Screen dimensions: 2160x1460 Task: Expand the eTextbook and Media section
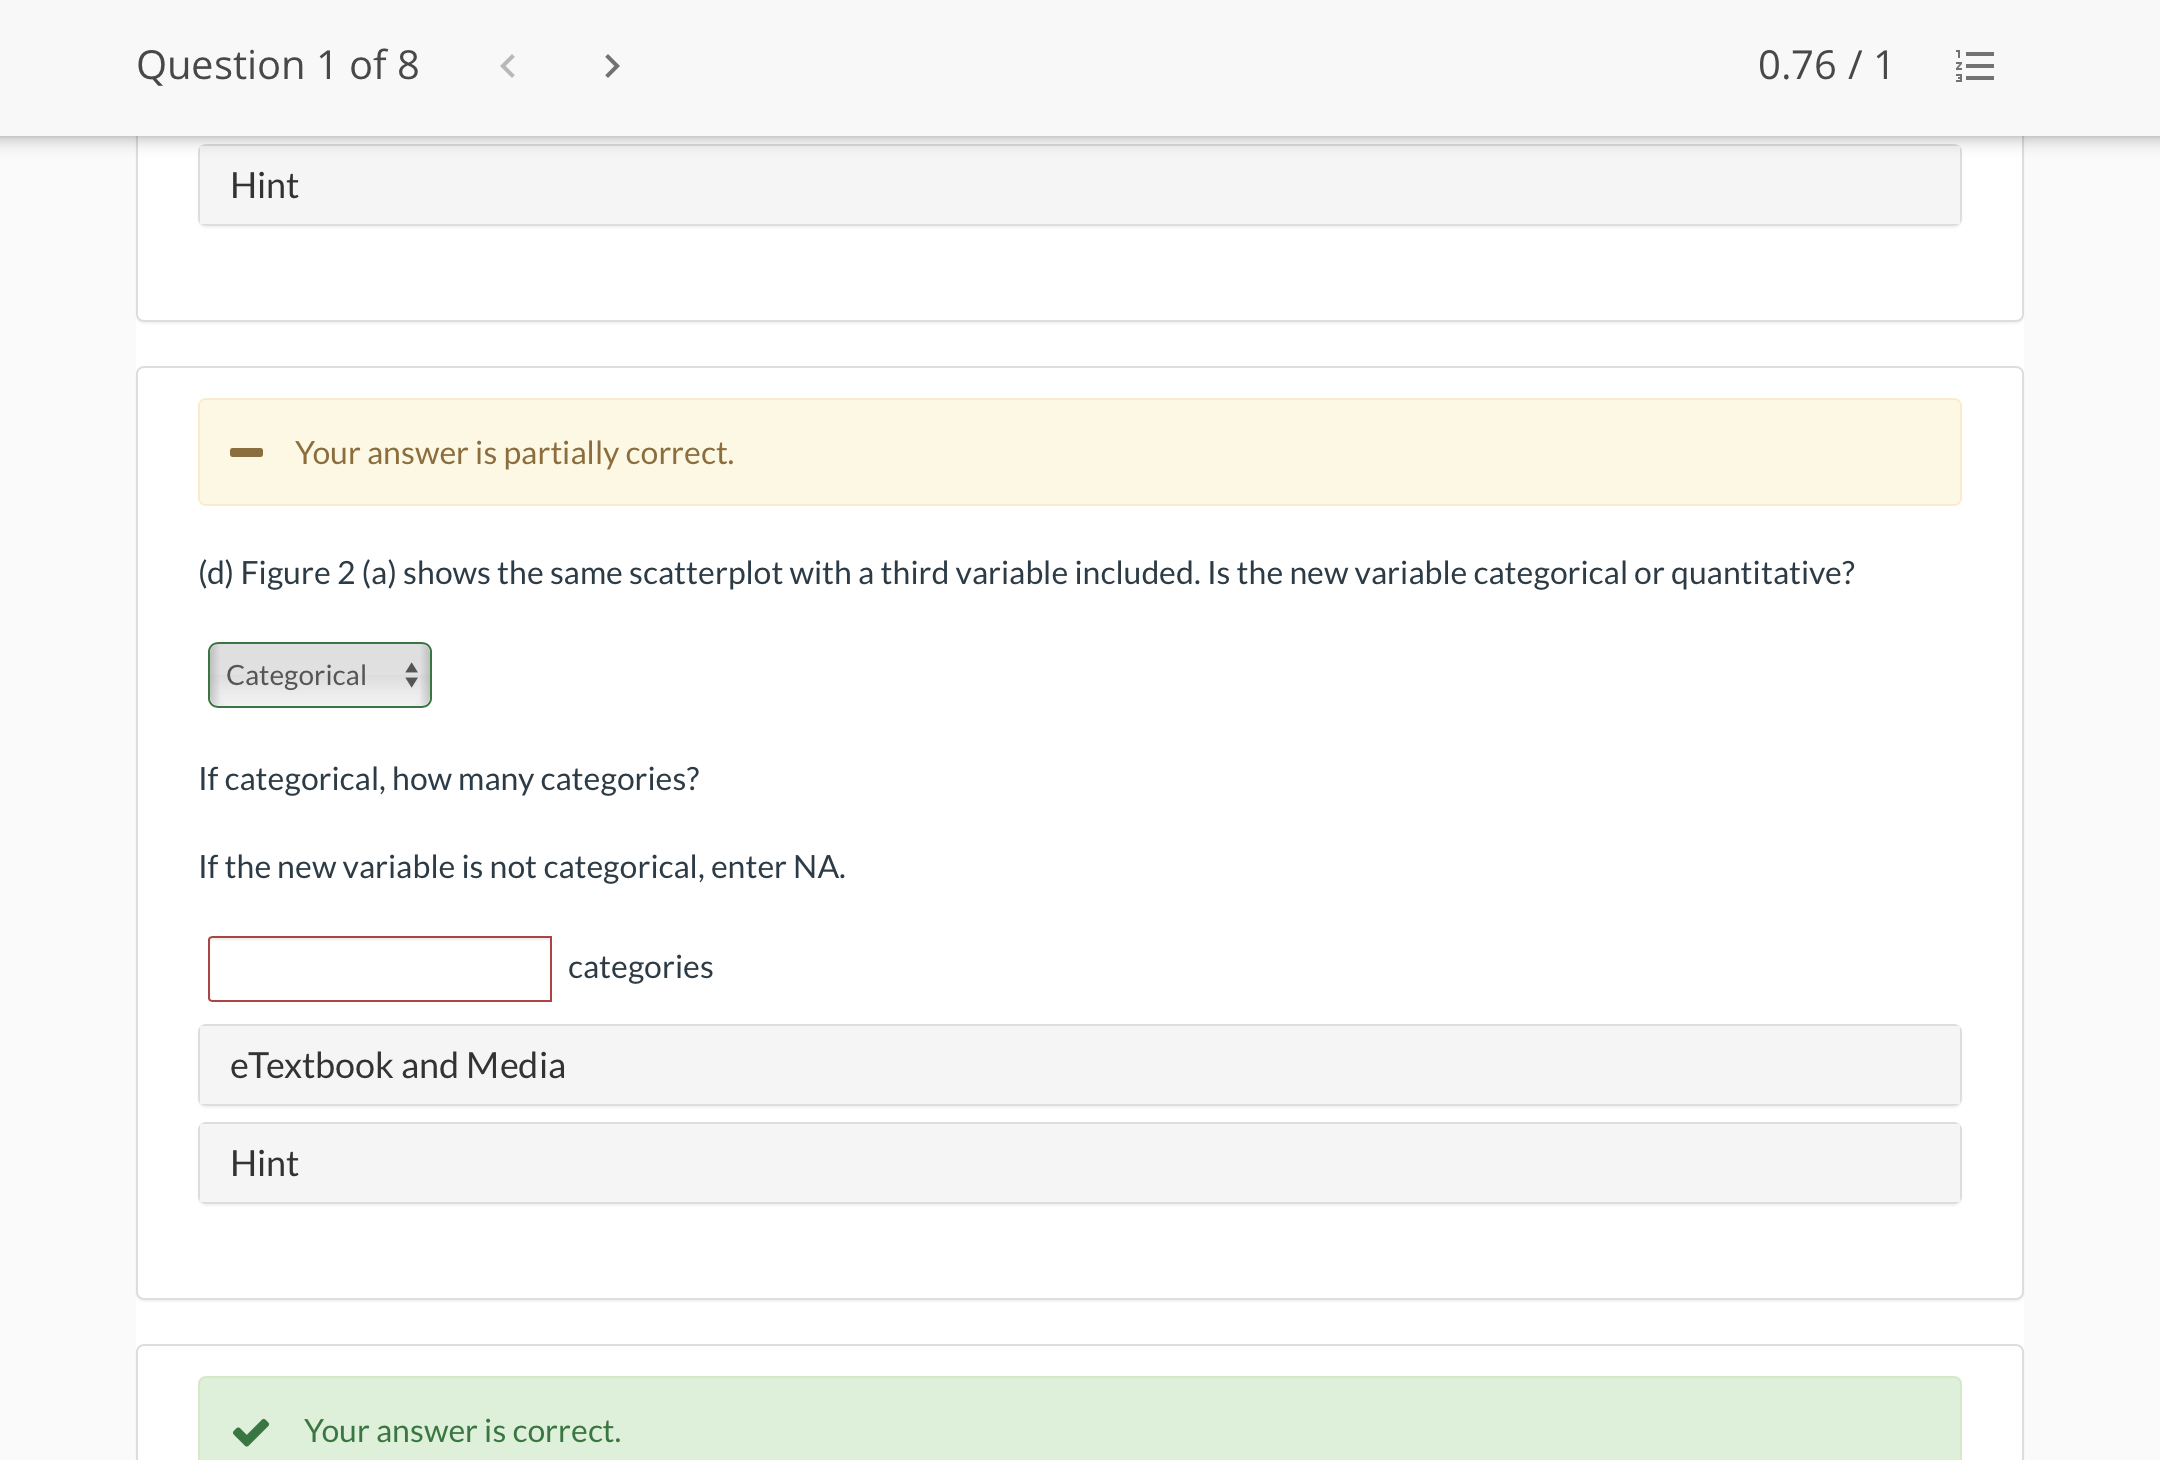1078,1065
